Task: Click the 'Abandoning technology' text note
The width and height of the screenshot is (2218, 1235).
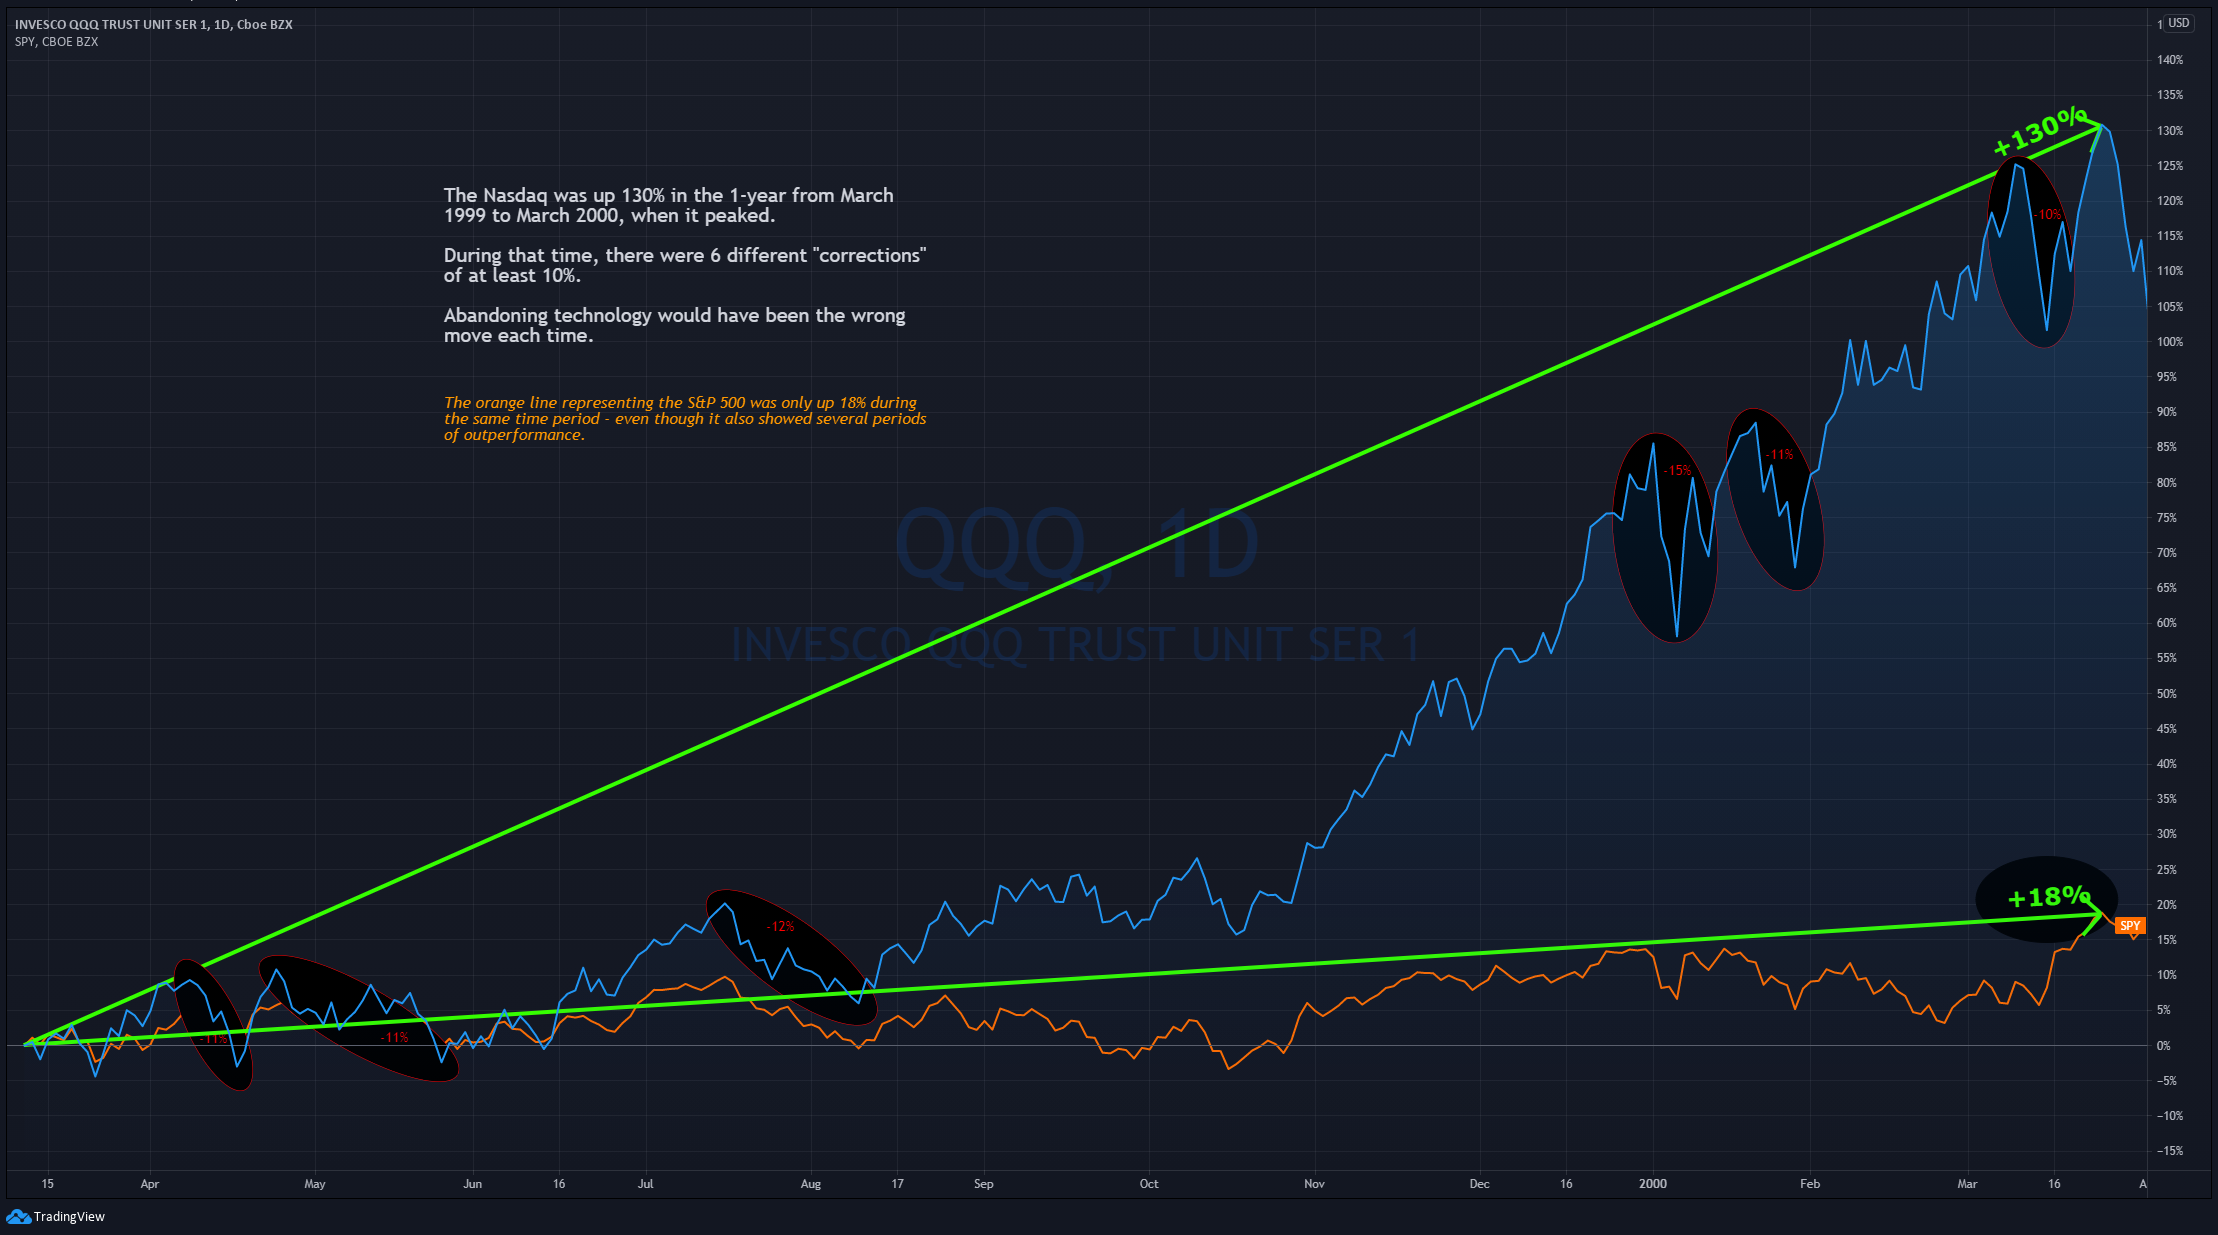Action: point(675,325)
